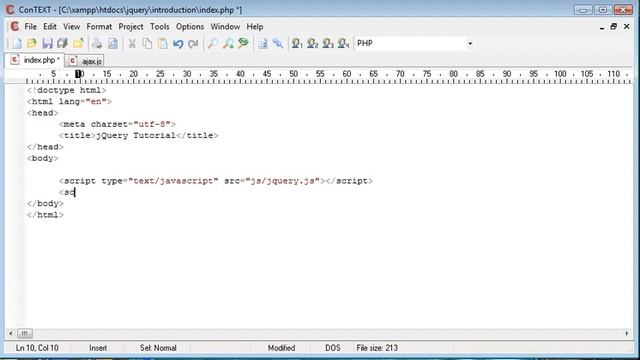
Task: Click the opening '<body>' code line
Action: click(43, 158)
